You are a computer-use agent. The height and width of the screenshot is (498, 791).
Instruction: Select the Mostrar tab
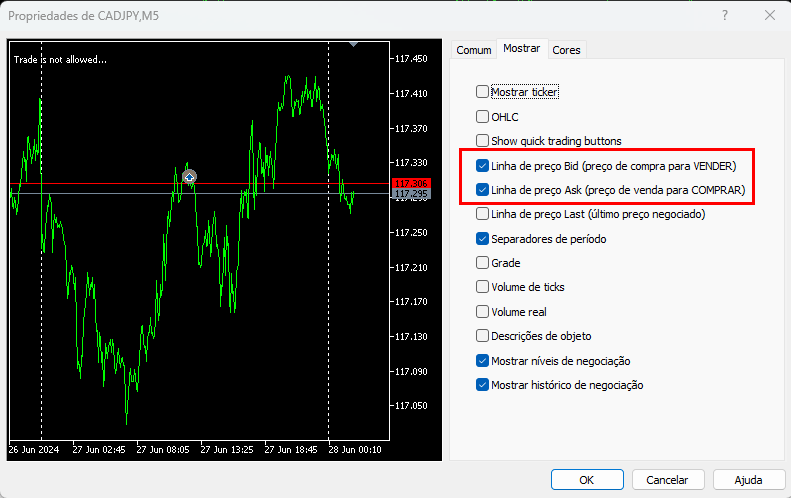coord(522,48)
